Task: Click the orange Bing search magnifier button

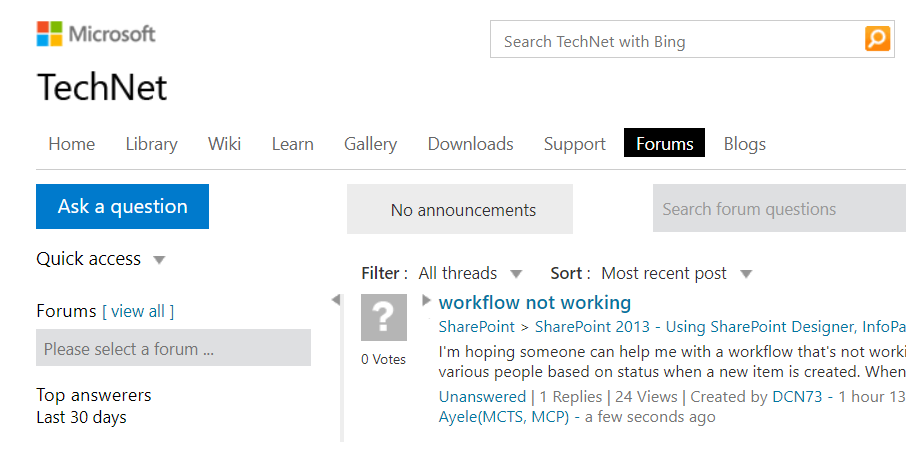Action: [877, 39]
